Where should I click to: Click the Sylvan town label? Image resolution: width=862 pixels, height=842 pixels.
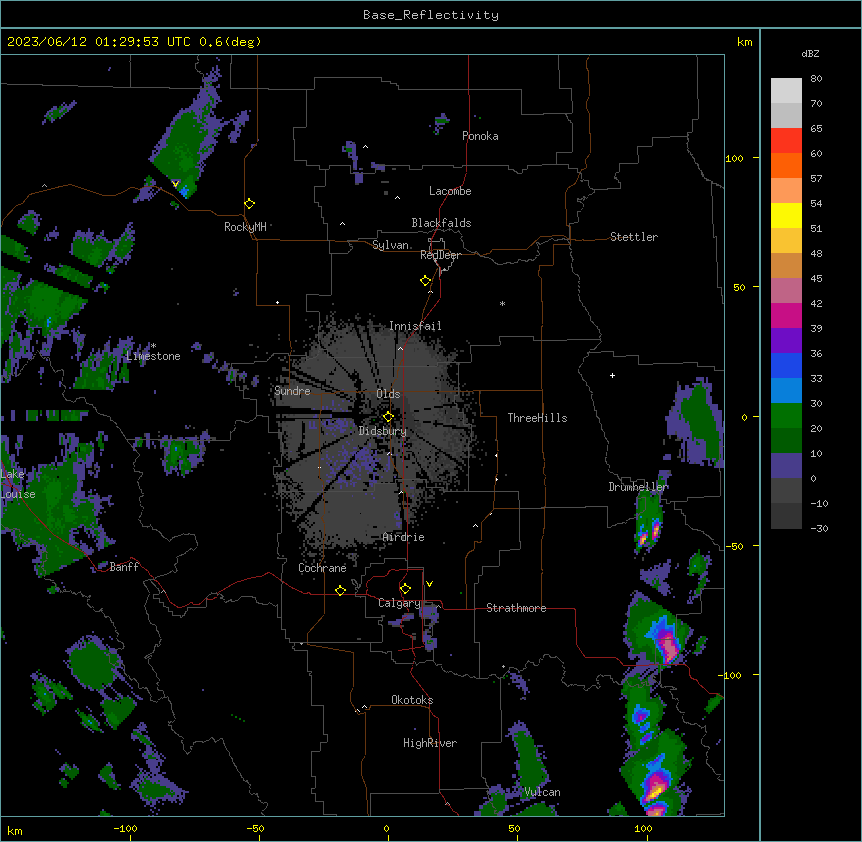390,245
